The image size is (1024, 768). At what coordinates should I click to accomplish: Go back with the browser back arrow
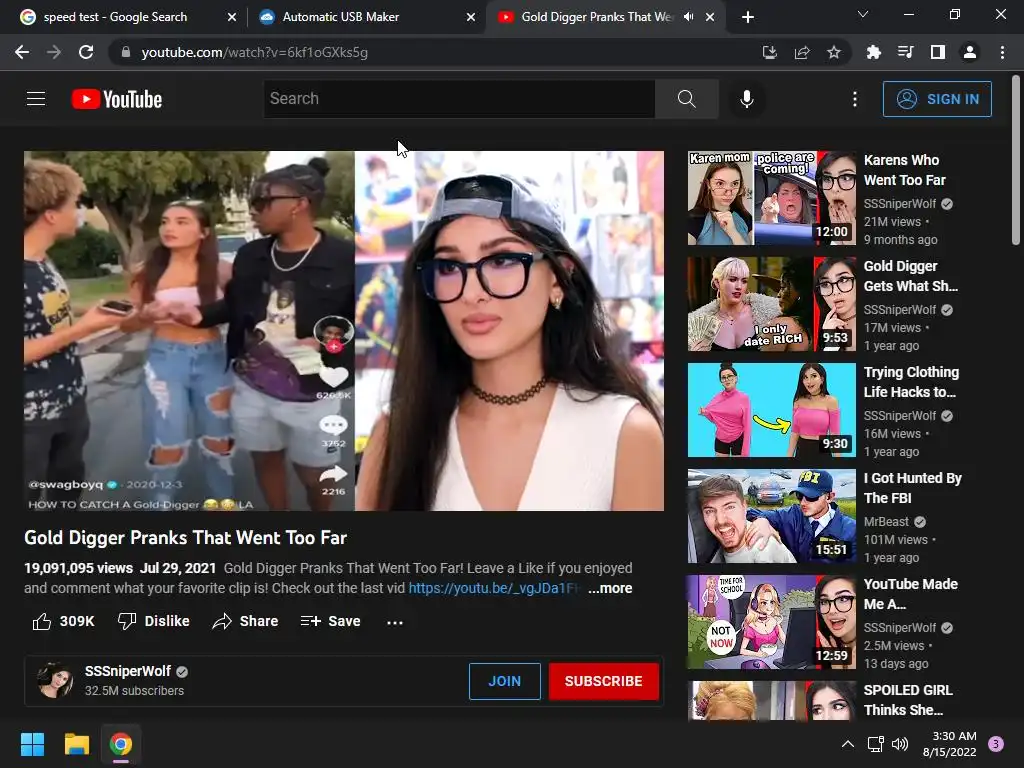[22, 52]
